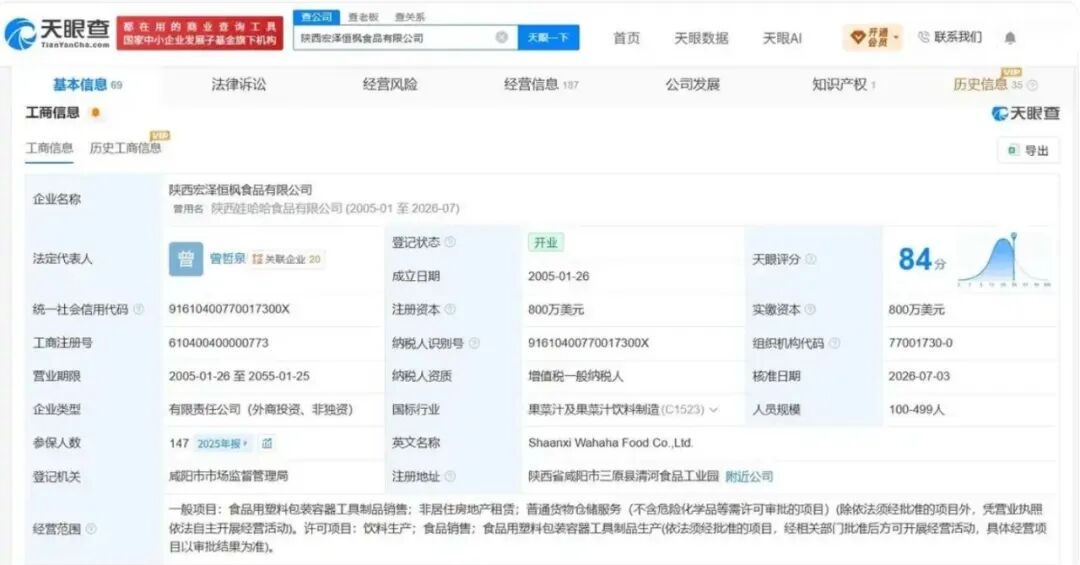Click the Tianyancha logo
1080x565 pixels.
[57, 33]
